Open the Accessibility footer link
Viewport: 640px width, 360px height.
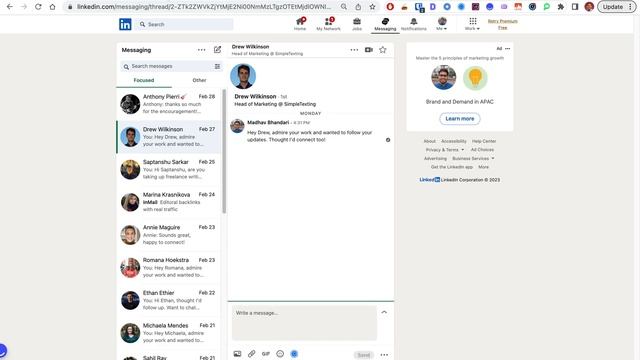(x=453, y=141)
